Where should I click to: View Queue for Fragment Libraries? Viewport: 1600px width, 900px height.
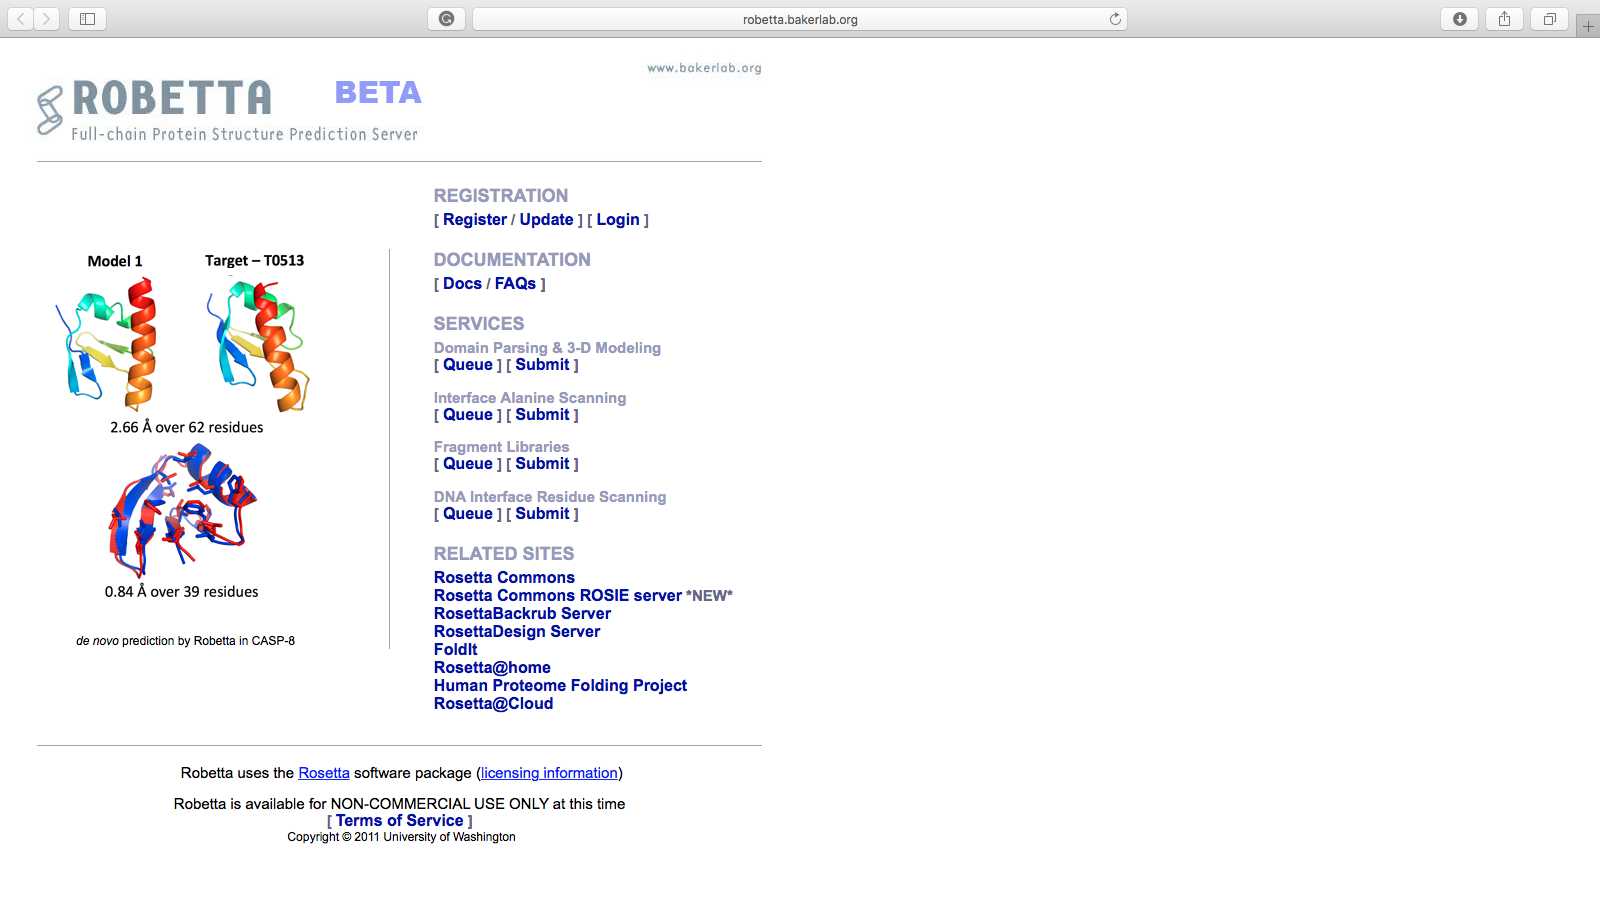(468, 464)
